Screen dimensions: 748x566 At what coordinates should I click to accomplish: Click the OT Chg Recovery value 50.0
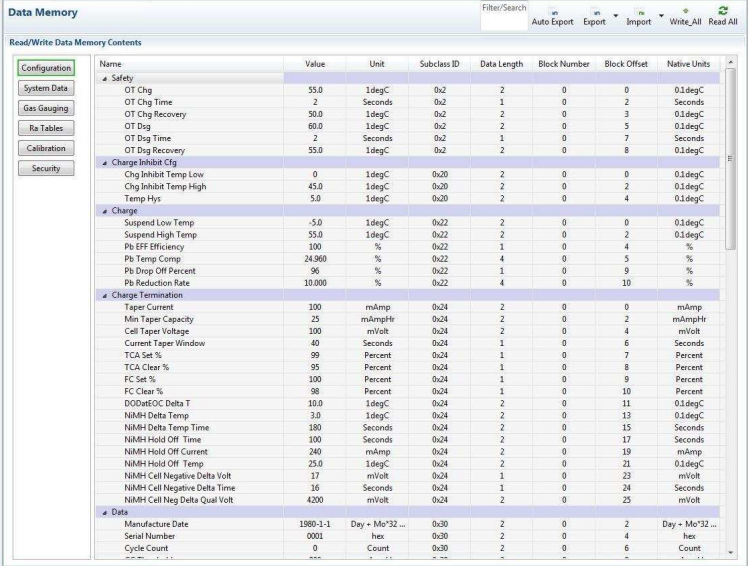coord(315,114)
